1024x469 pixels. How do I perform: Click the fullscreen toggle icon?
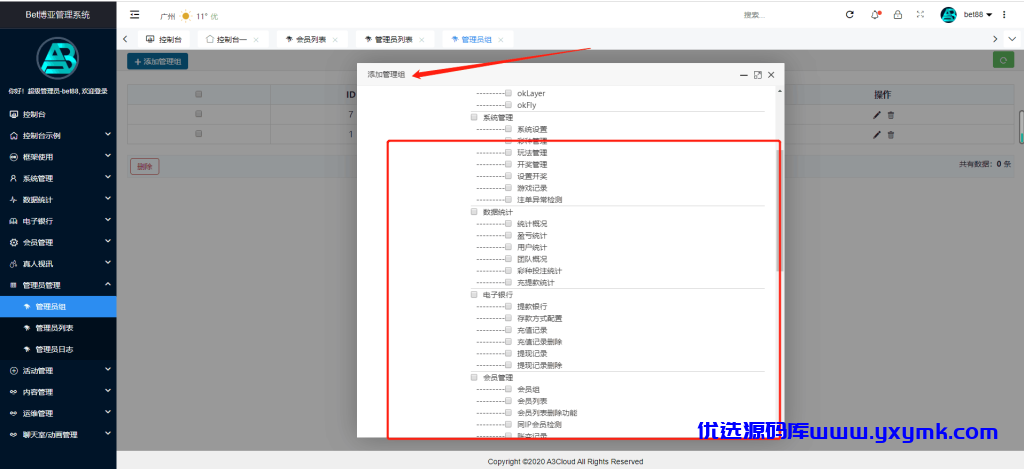point(921,14)
